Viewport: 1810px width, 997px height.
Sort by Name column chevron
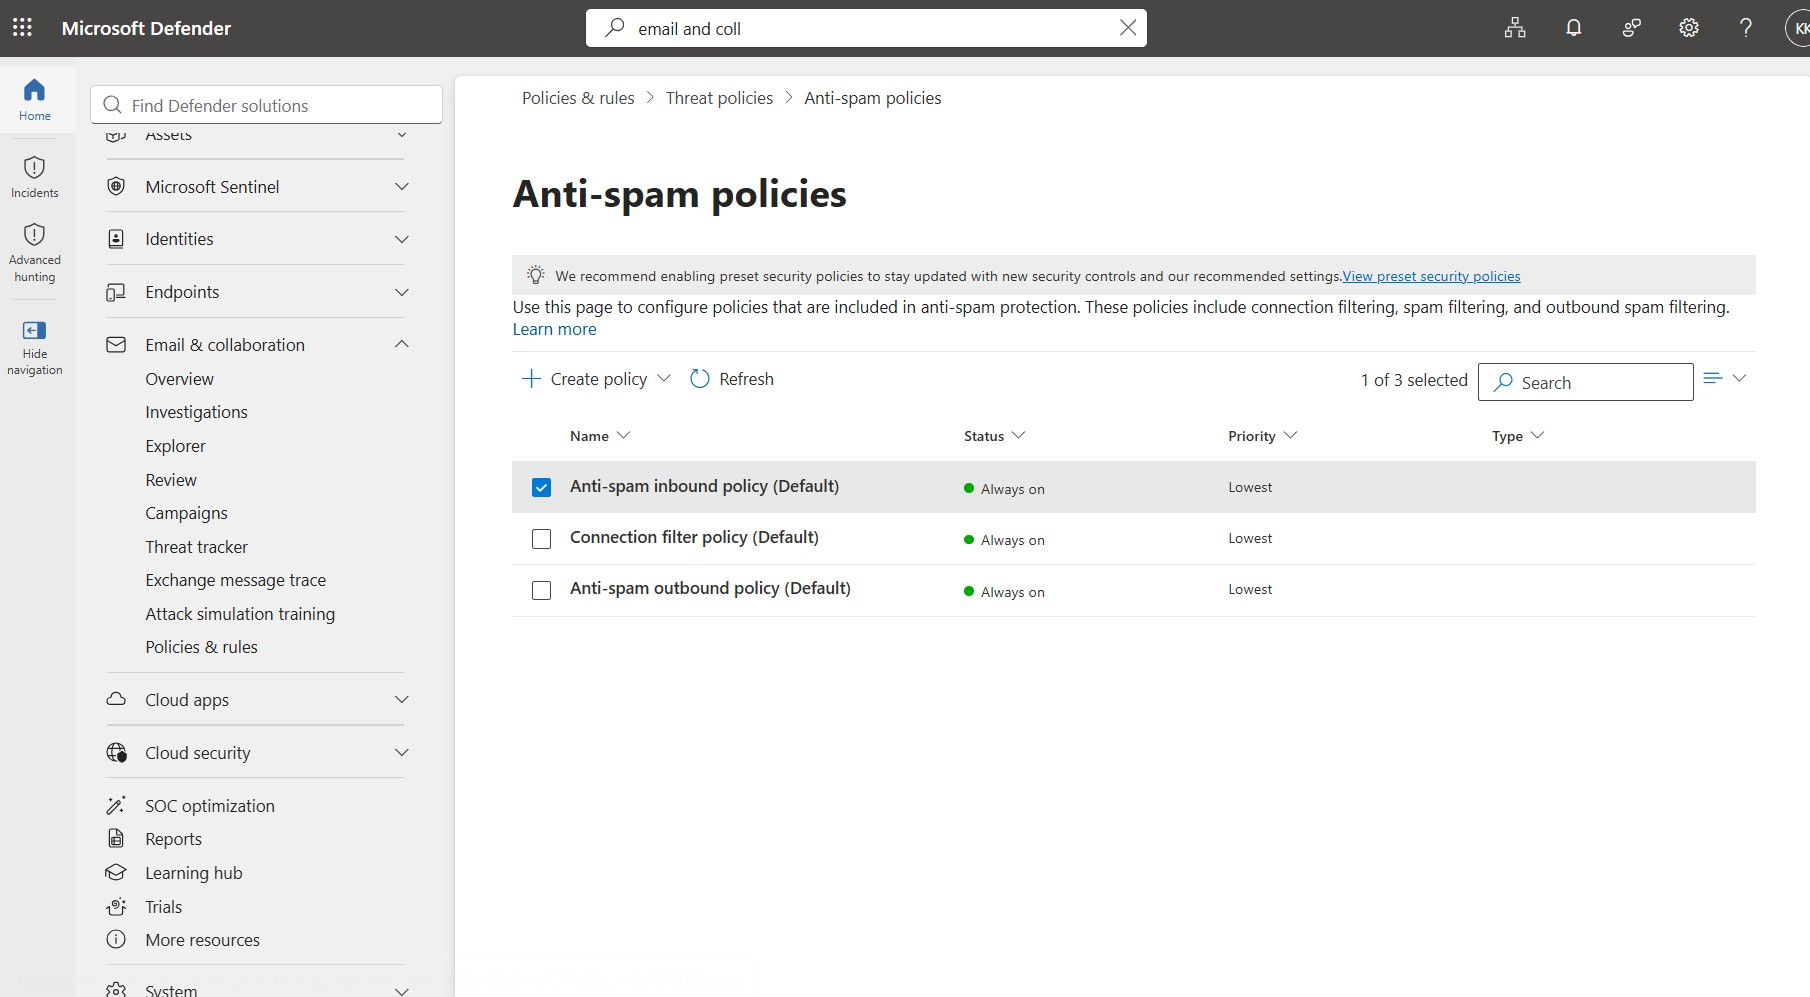coord(624,435)
